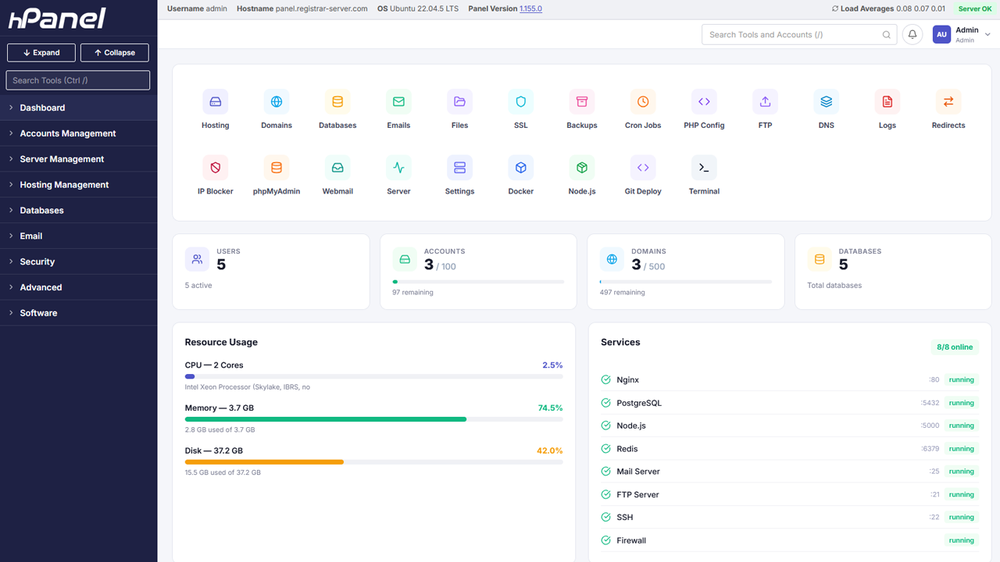Open the Cron Jobs clock icon

coord(643,102)
